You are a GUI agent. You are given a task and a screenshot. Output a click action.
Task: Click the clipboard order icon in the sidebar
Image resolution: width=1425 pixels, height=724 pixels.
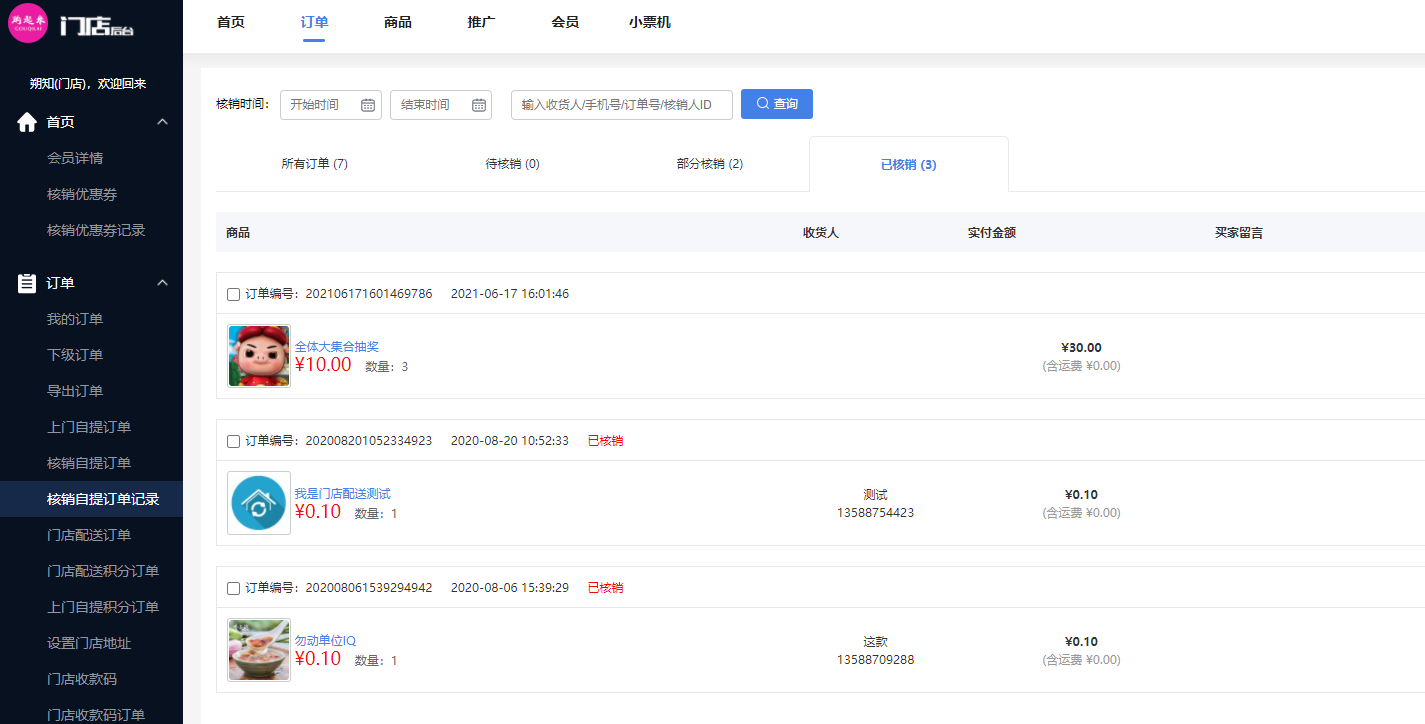[27, 283]
